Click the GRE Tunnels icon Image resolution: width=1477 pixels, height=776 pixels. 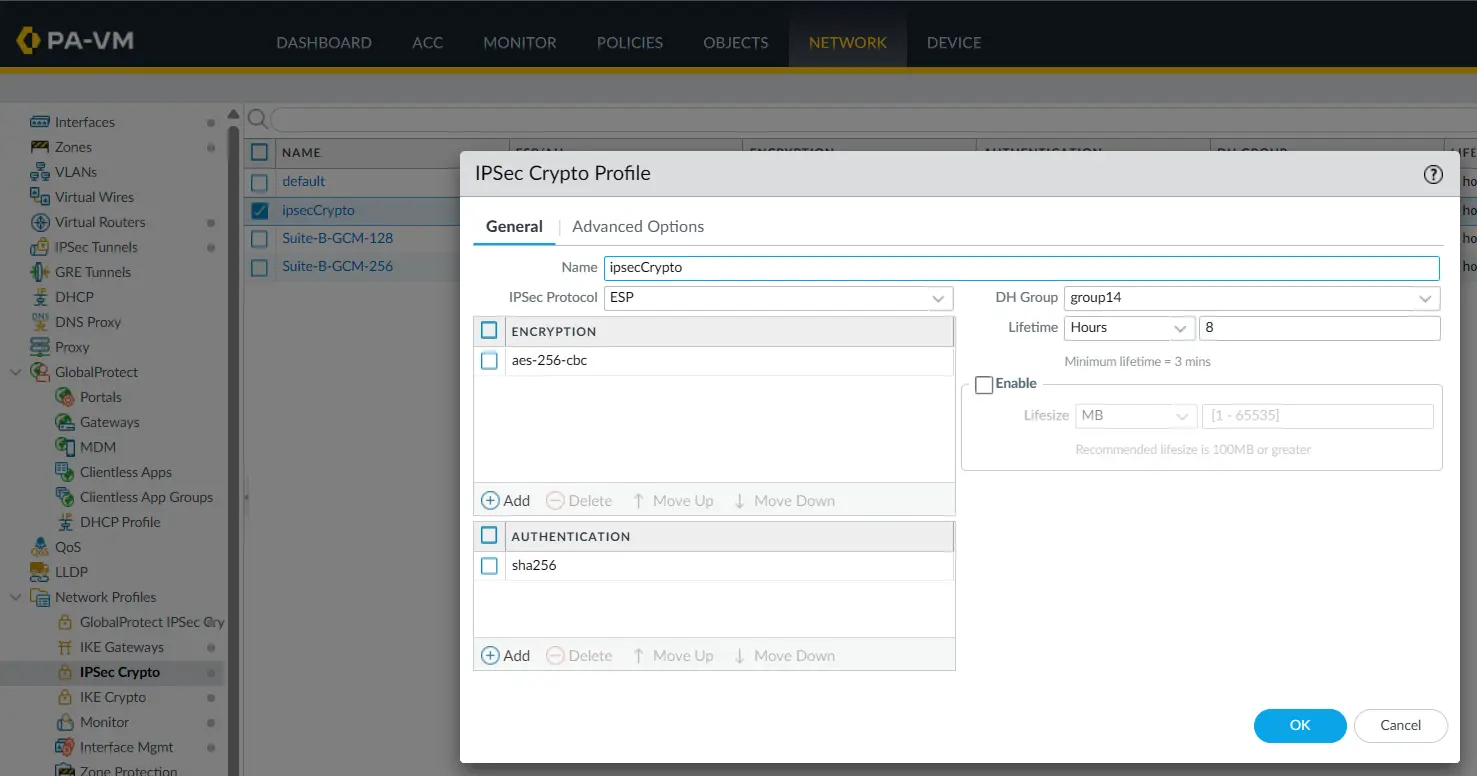tap(40, 272)
